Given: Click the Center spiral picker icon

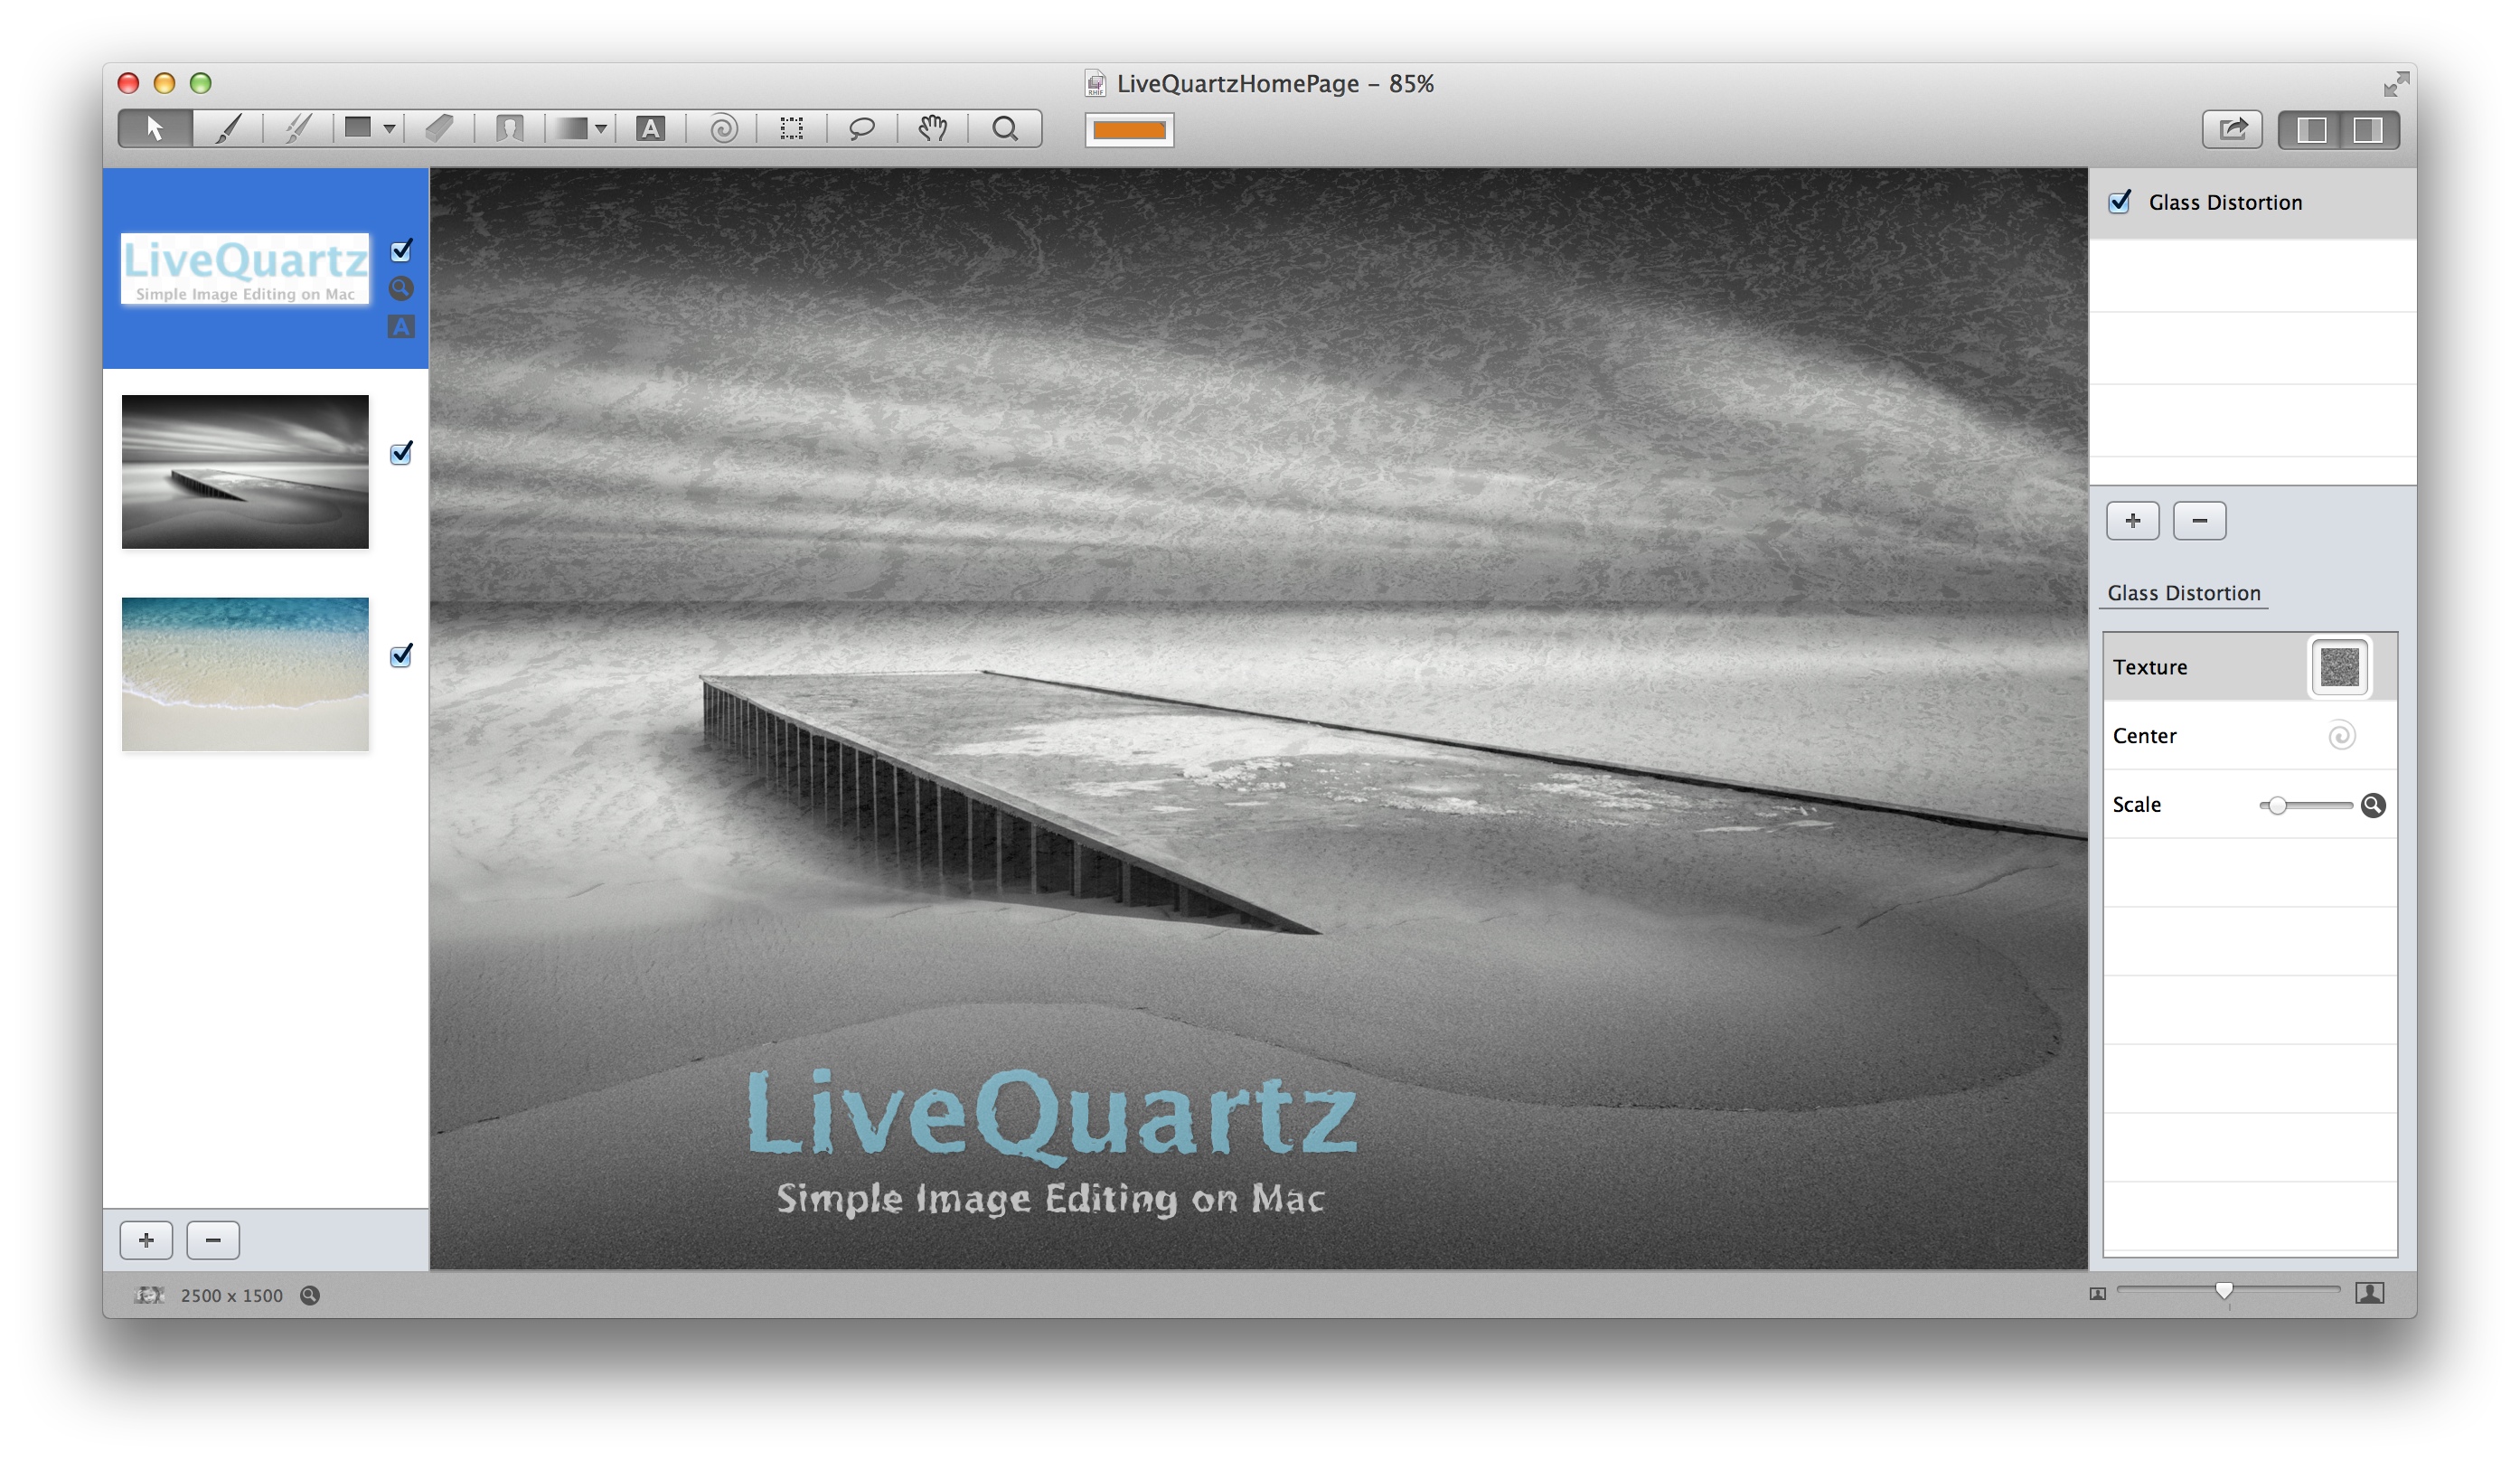Looking at the screenshot, I should point(2341,736).
